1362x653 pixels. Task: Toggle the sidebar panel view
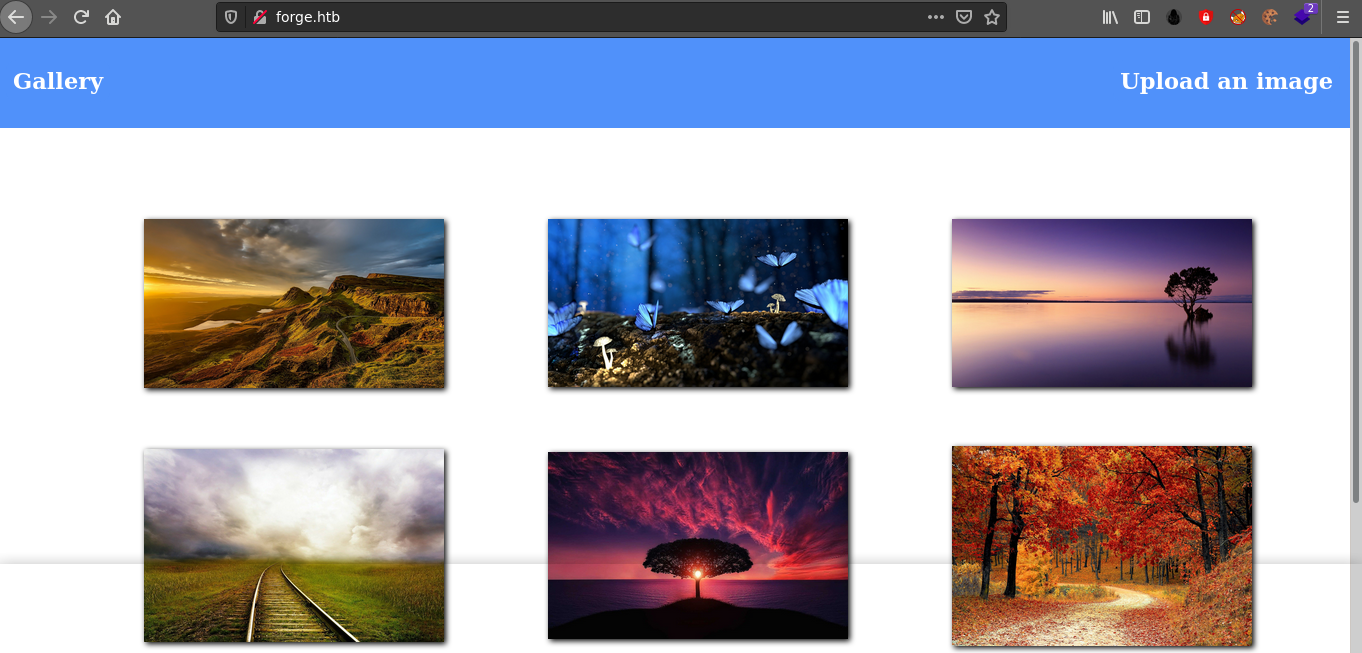coord(1142,17)
